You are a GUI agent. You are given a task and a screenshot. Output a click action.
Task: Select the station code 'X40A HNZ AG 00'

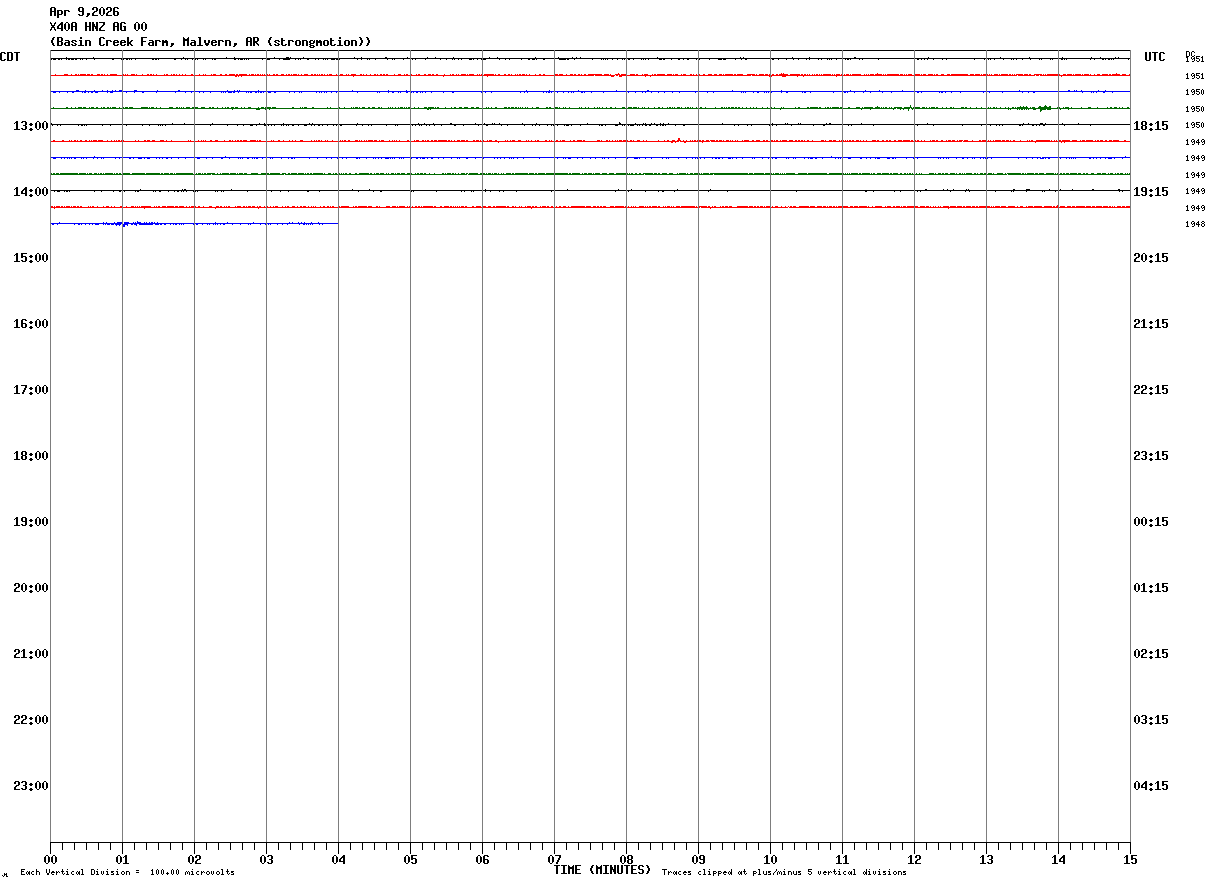[98, 27]
